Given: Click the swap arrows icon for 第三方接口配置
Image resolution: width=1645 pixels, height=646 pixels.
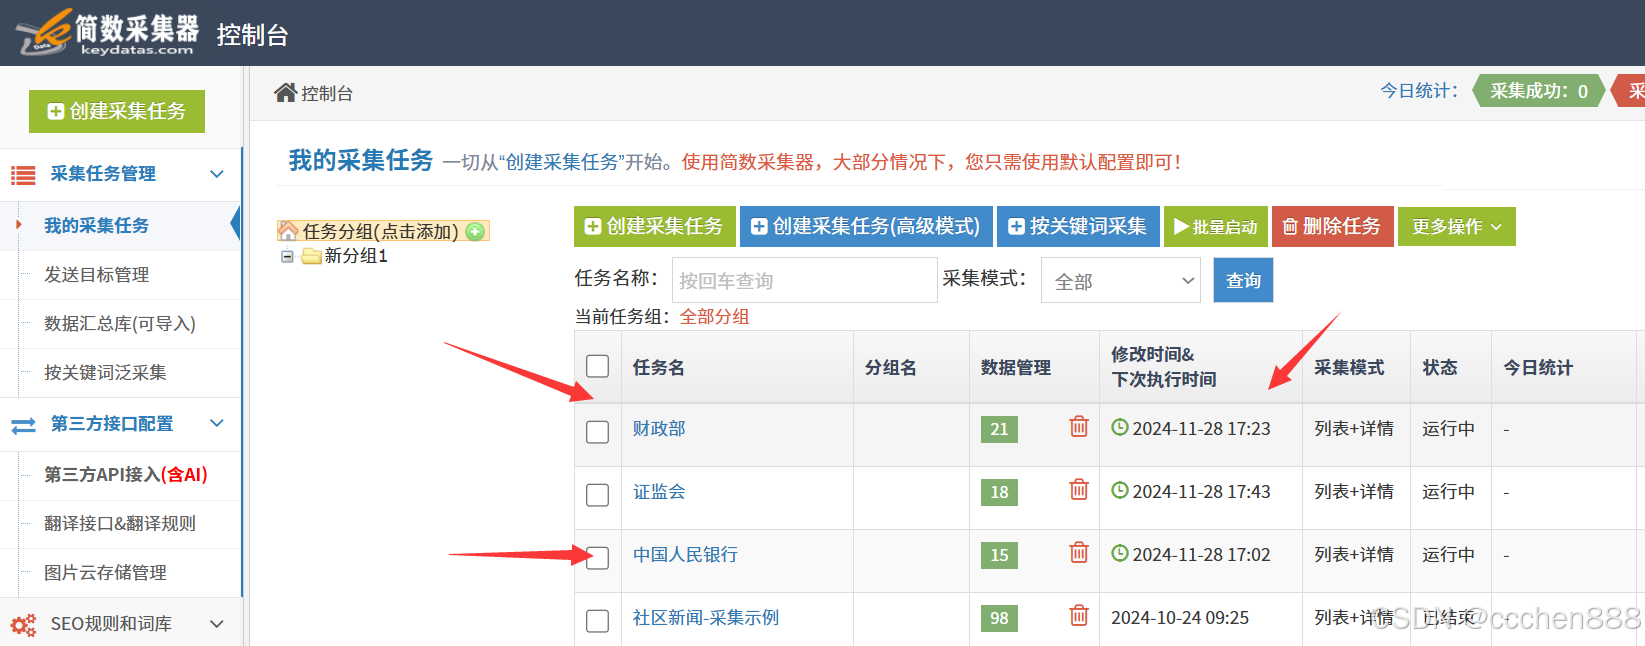Looking at the screenshot, I should pos(23,425).
